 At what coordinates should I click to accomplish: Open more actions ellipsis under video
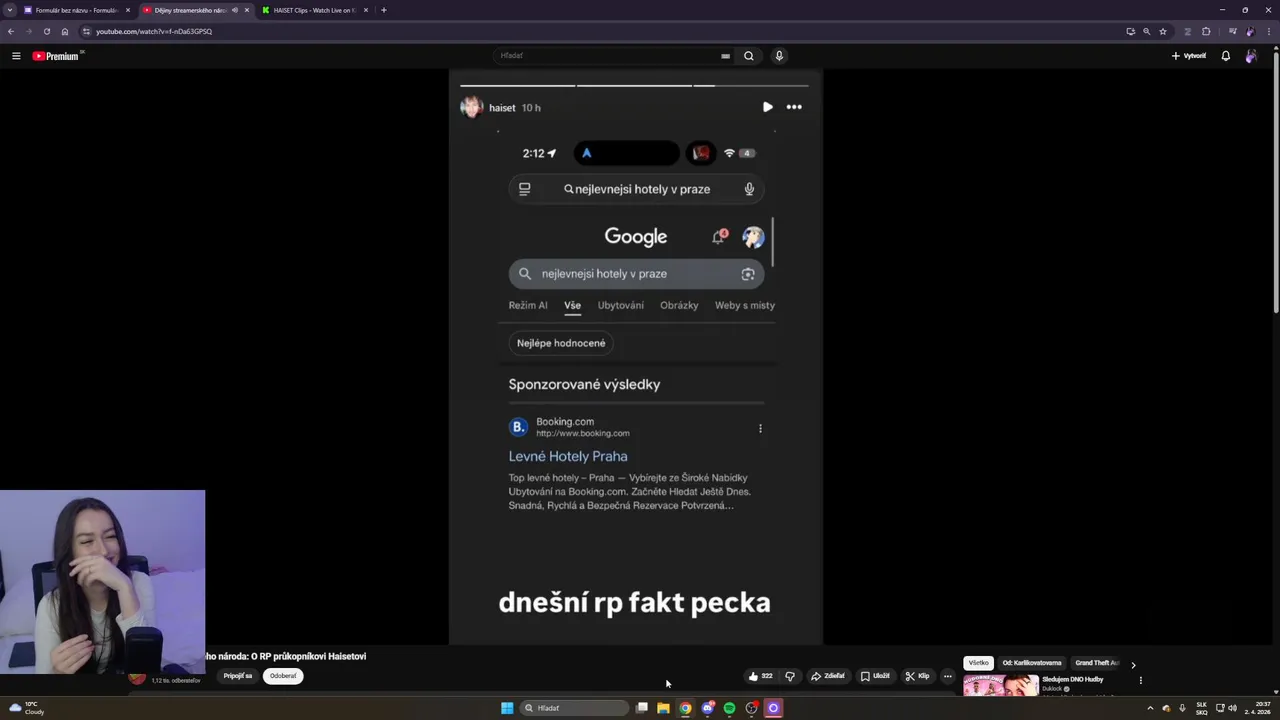pyautogui.click(x=948, y=676)
